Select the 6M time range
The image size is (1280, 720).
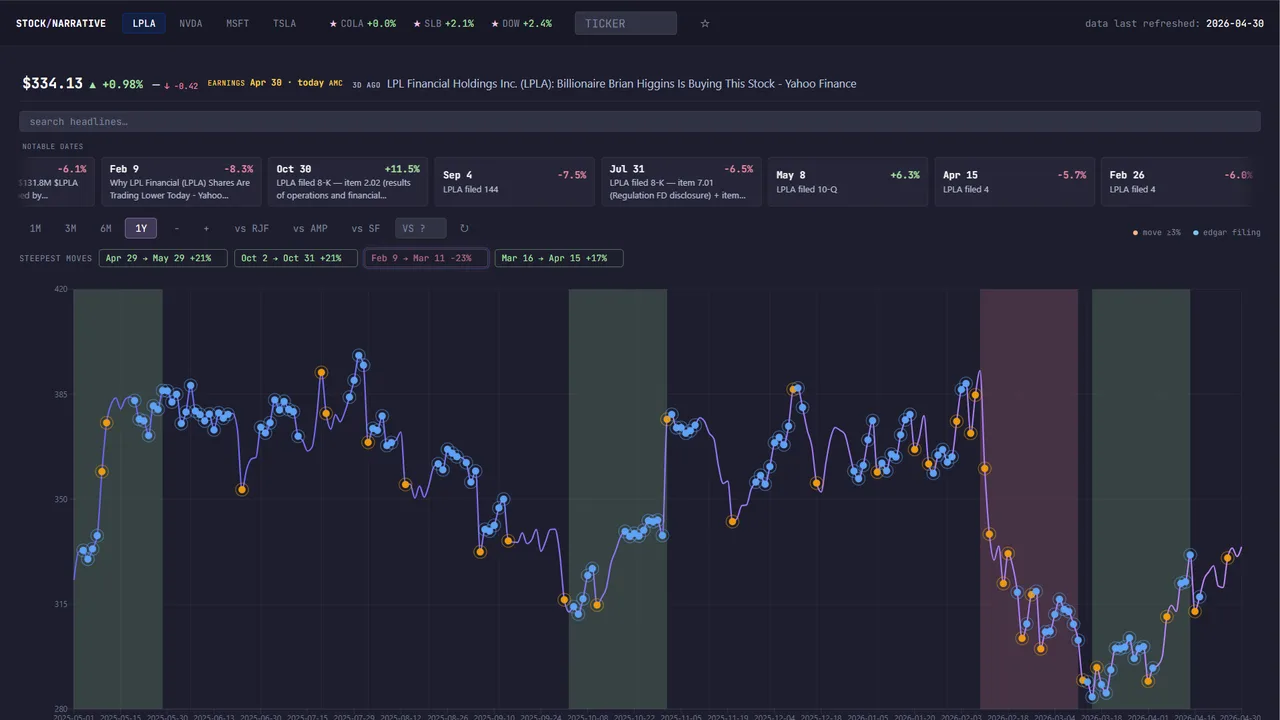pos(106,229)
